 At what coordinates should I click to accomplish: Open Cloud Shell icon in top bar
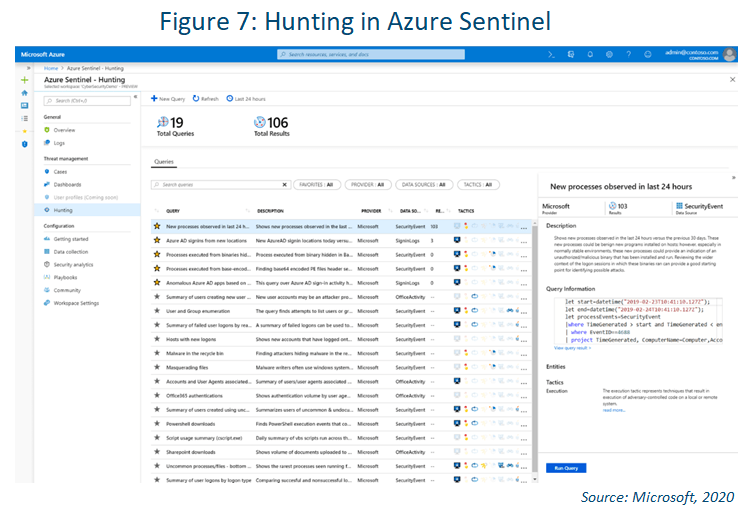click(551, 54)
